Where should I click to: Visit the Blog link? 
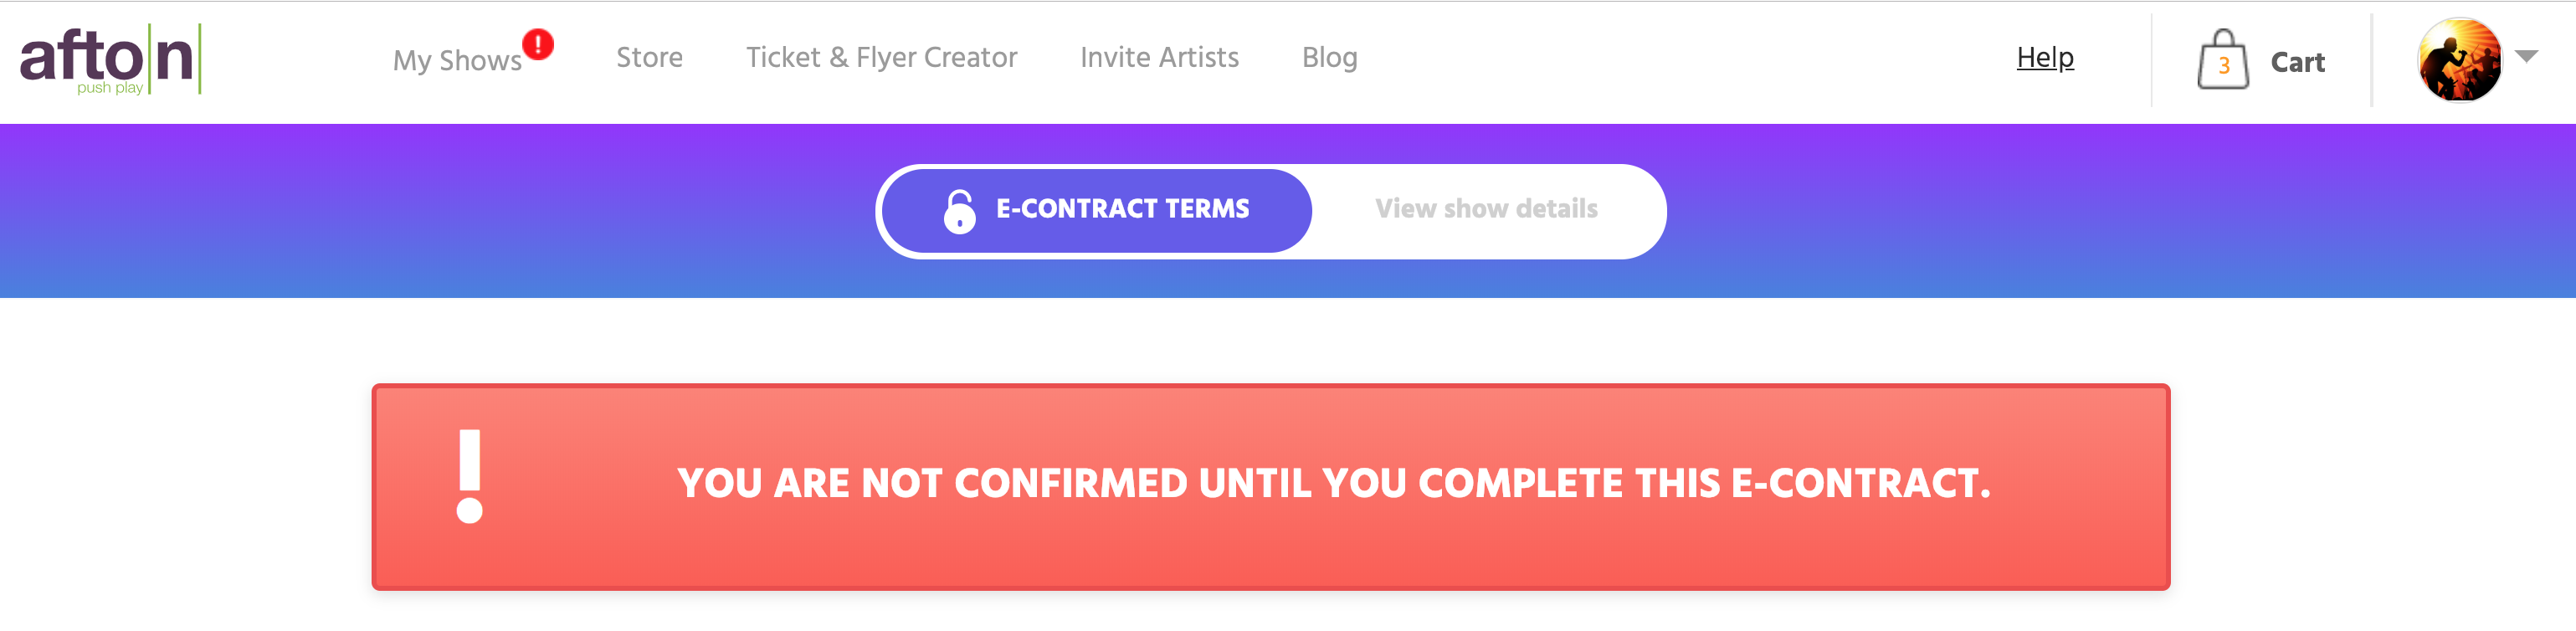point(1329,58)
